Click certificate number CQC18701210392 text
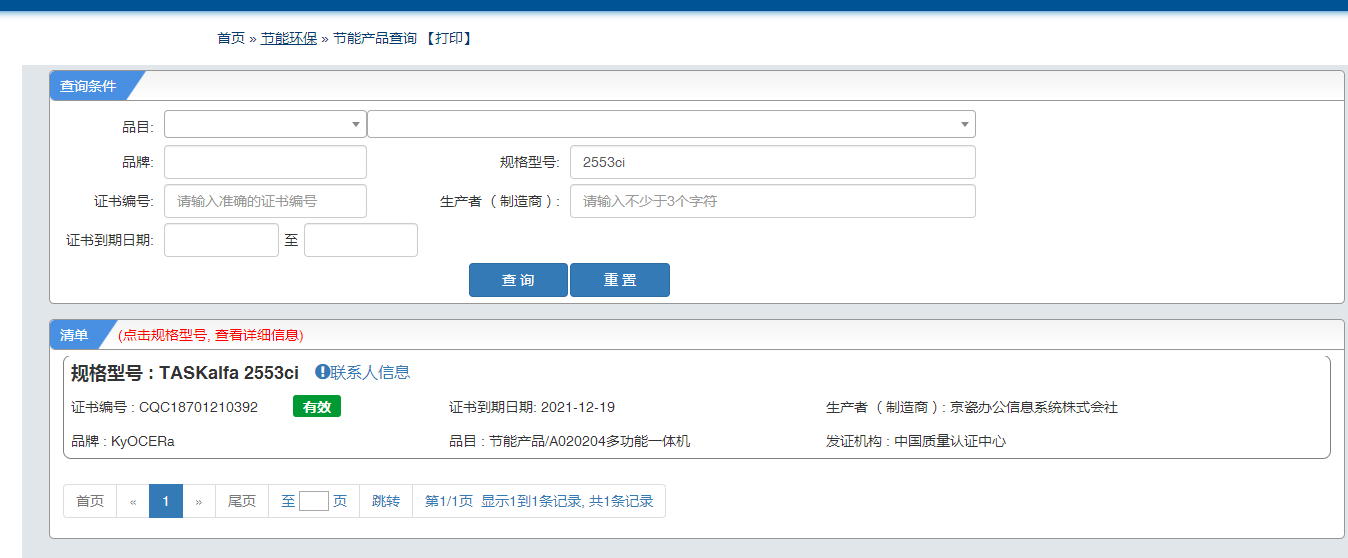Viewport: 1348px width, 558px height. [x=198, y=407]
